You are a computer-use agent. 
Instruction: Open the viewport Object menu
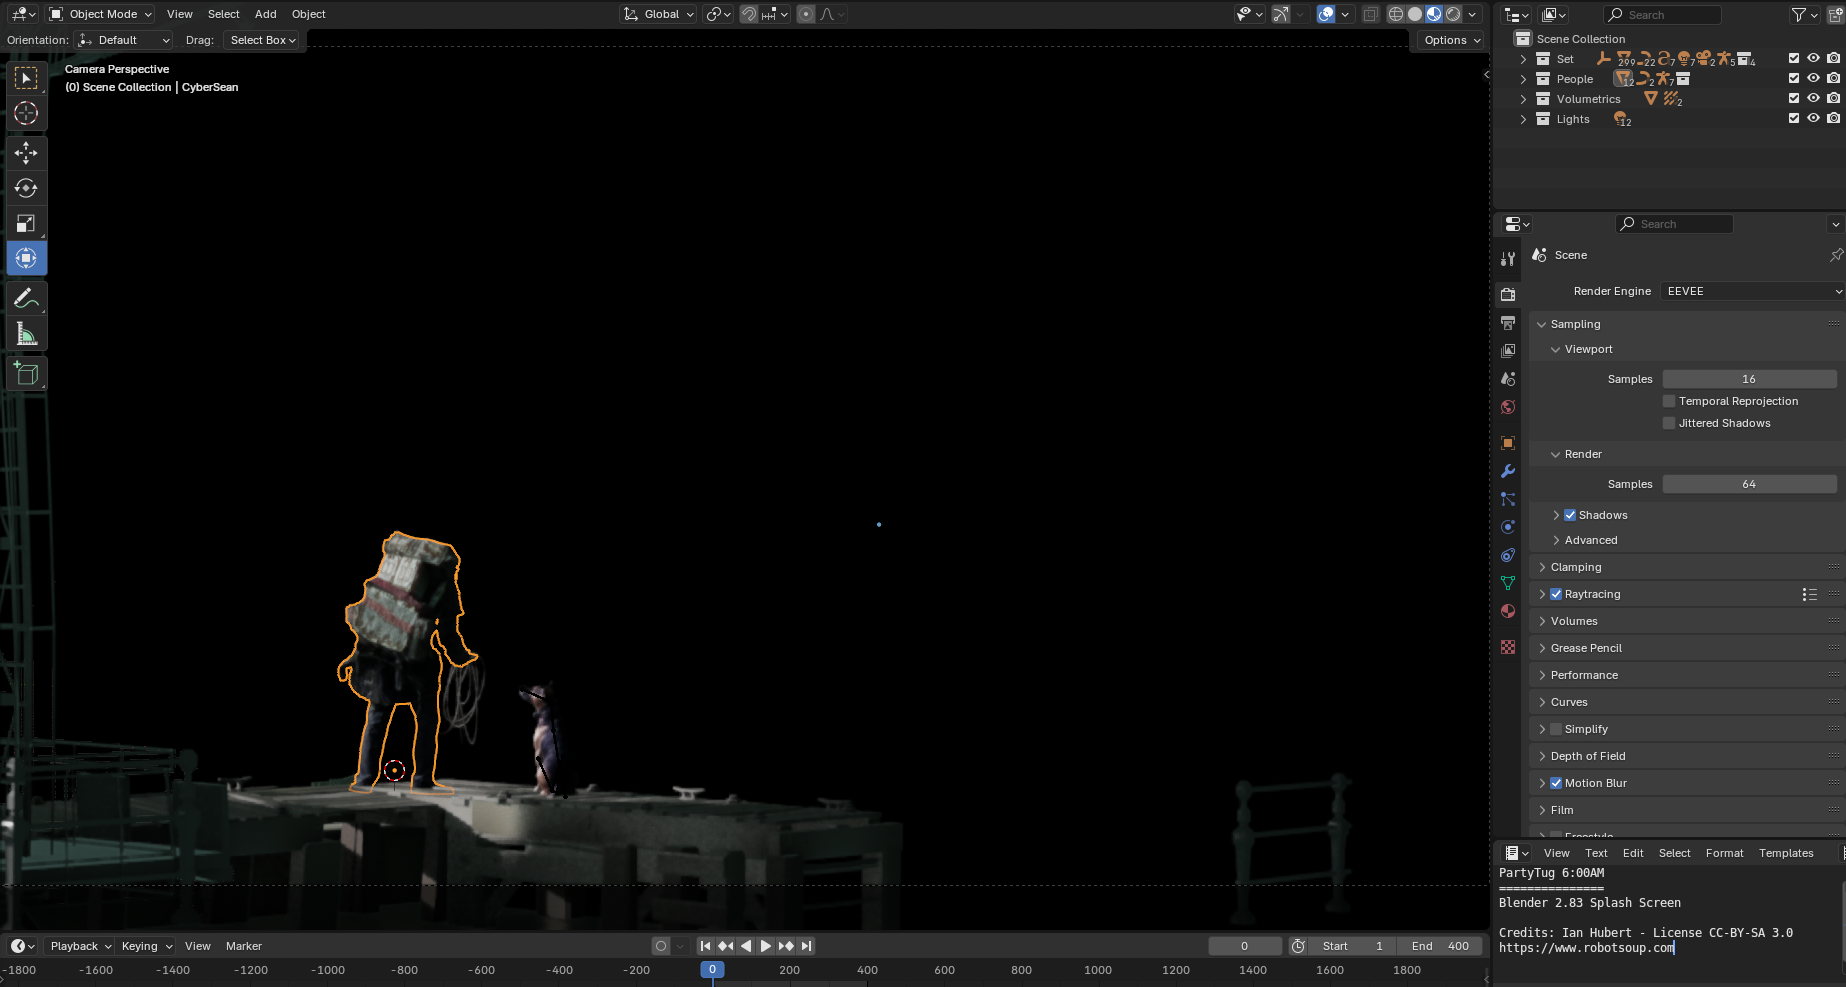pyautogui.click(x=309, y=14)
